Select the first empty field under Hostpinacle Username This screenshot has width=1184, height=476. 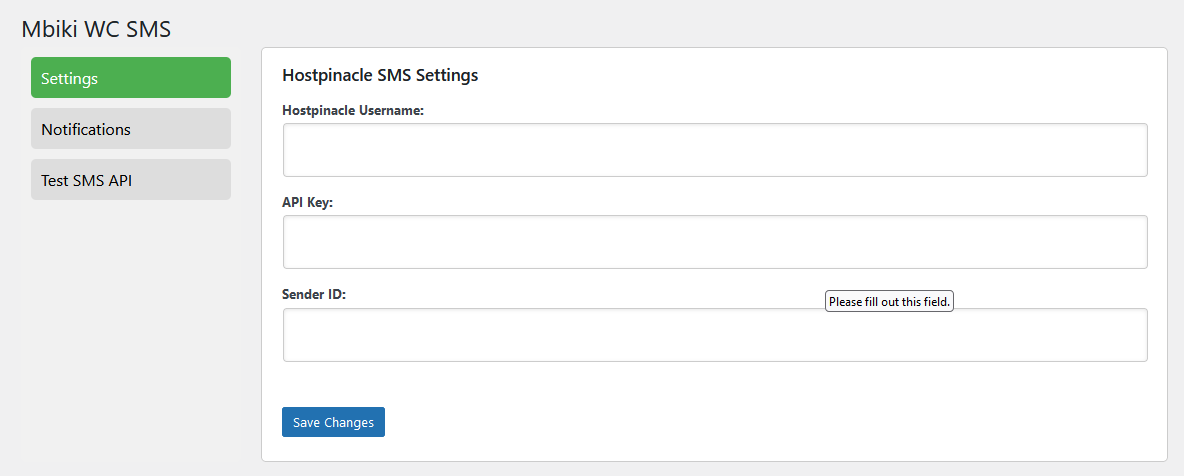(x=715, y=150)
